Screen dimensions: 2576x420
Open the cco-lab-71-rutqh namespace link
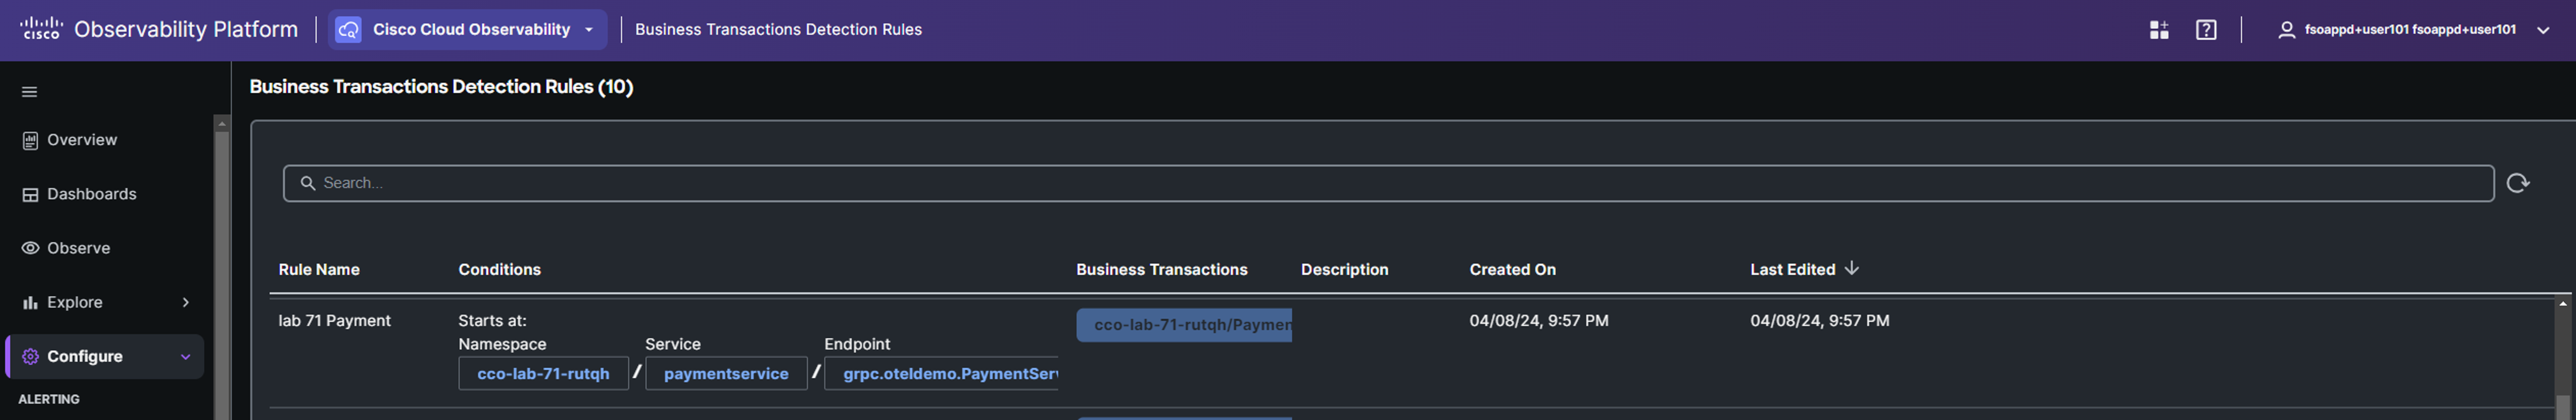[x=543, y=374]
